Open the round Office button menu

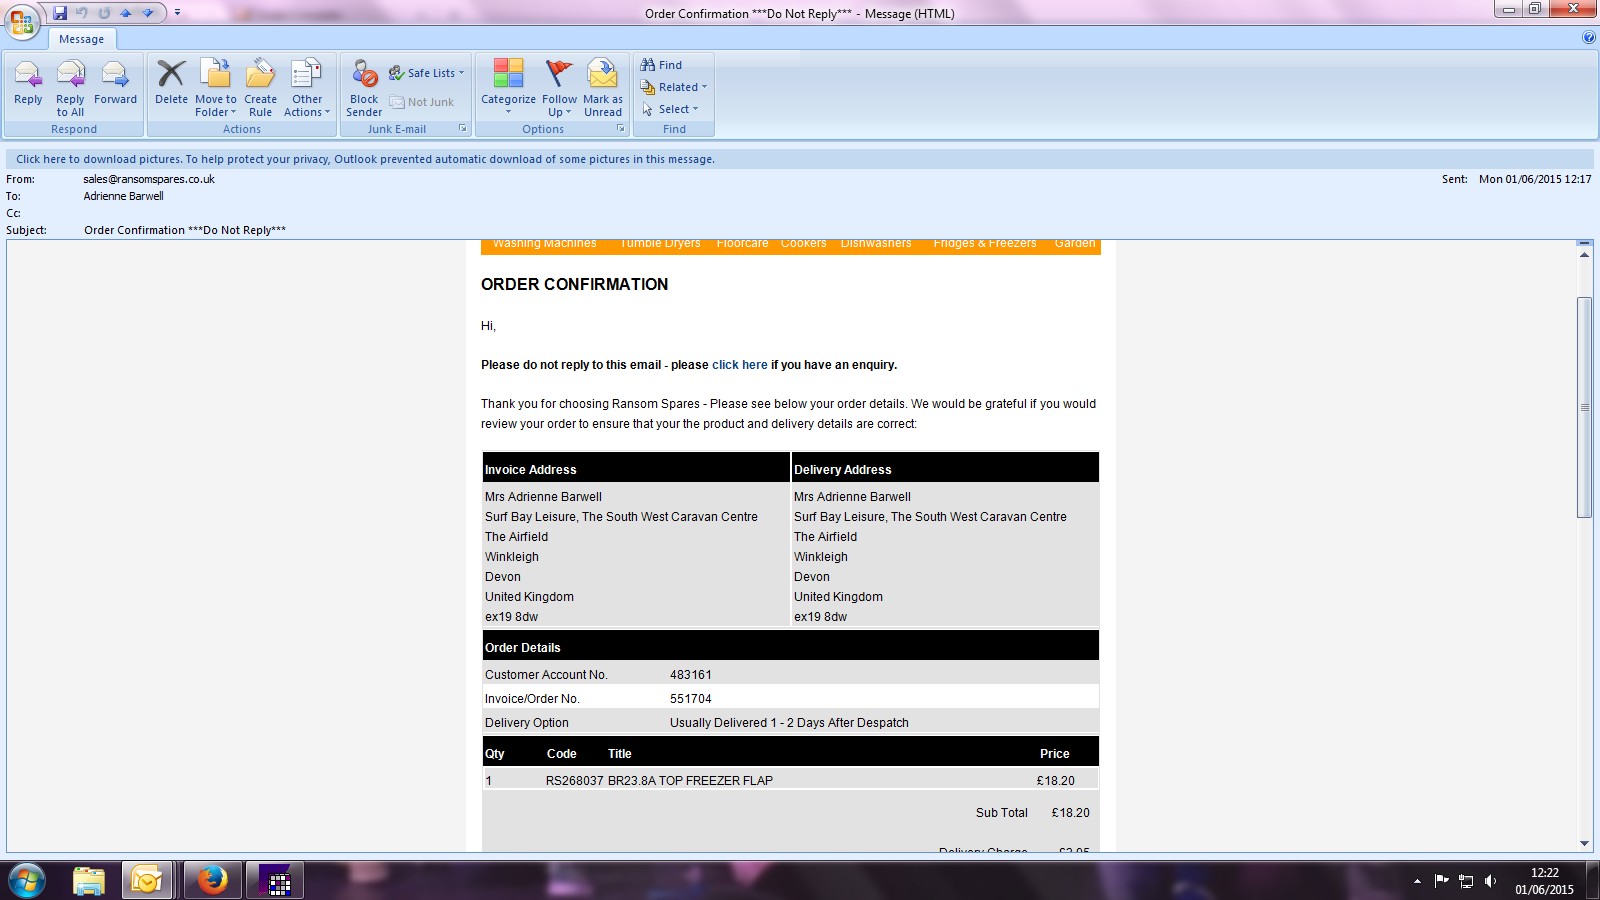coord(21,21)
